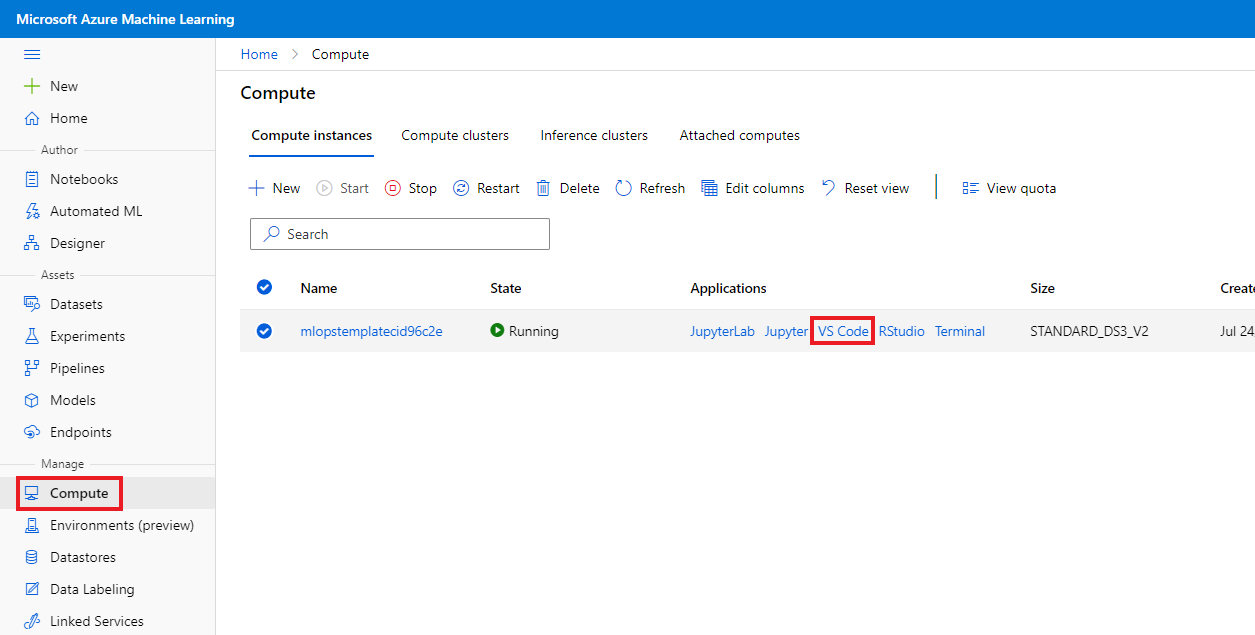Click the Compute monitor icon in sidebar
The height and width of the screenshot is (635, 1255).
pyautogui.click(x=32, y=493)
